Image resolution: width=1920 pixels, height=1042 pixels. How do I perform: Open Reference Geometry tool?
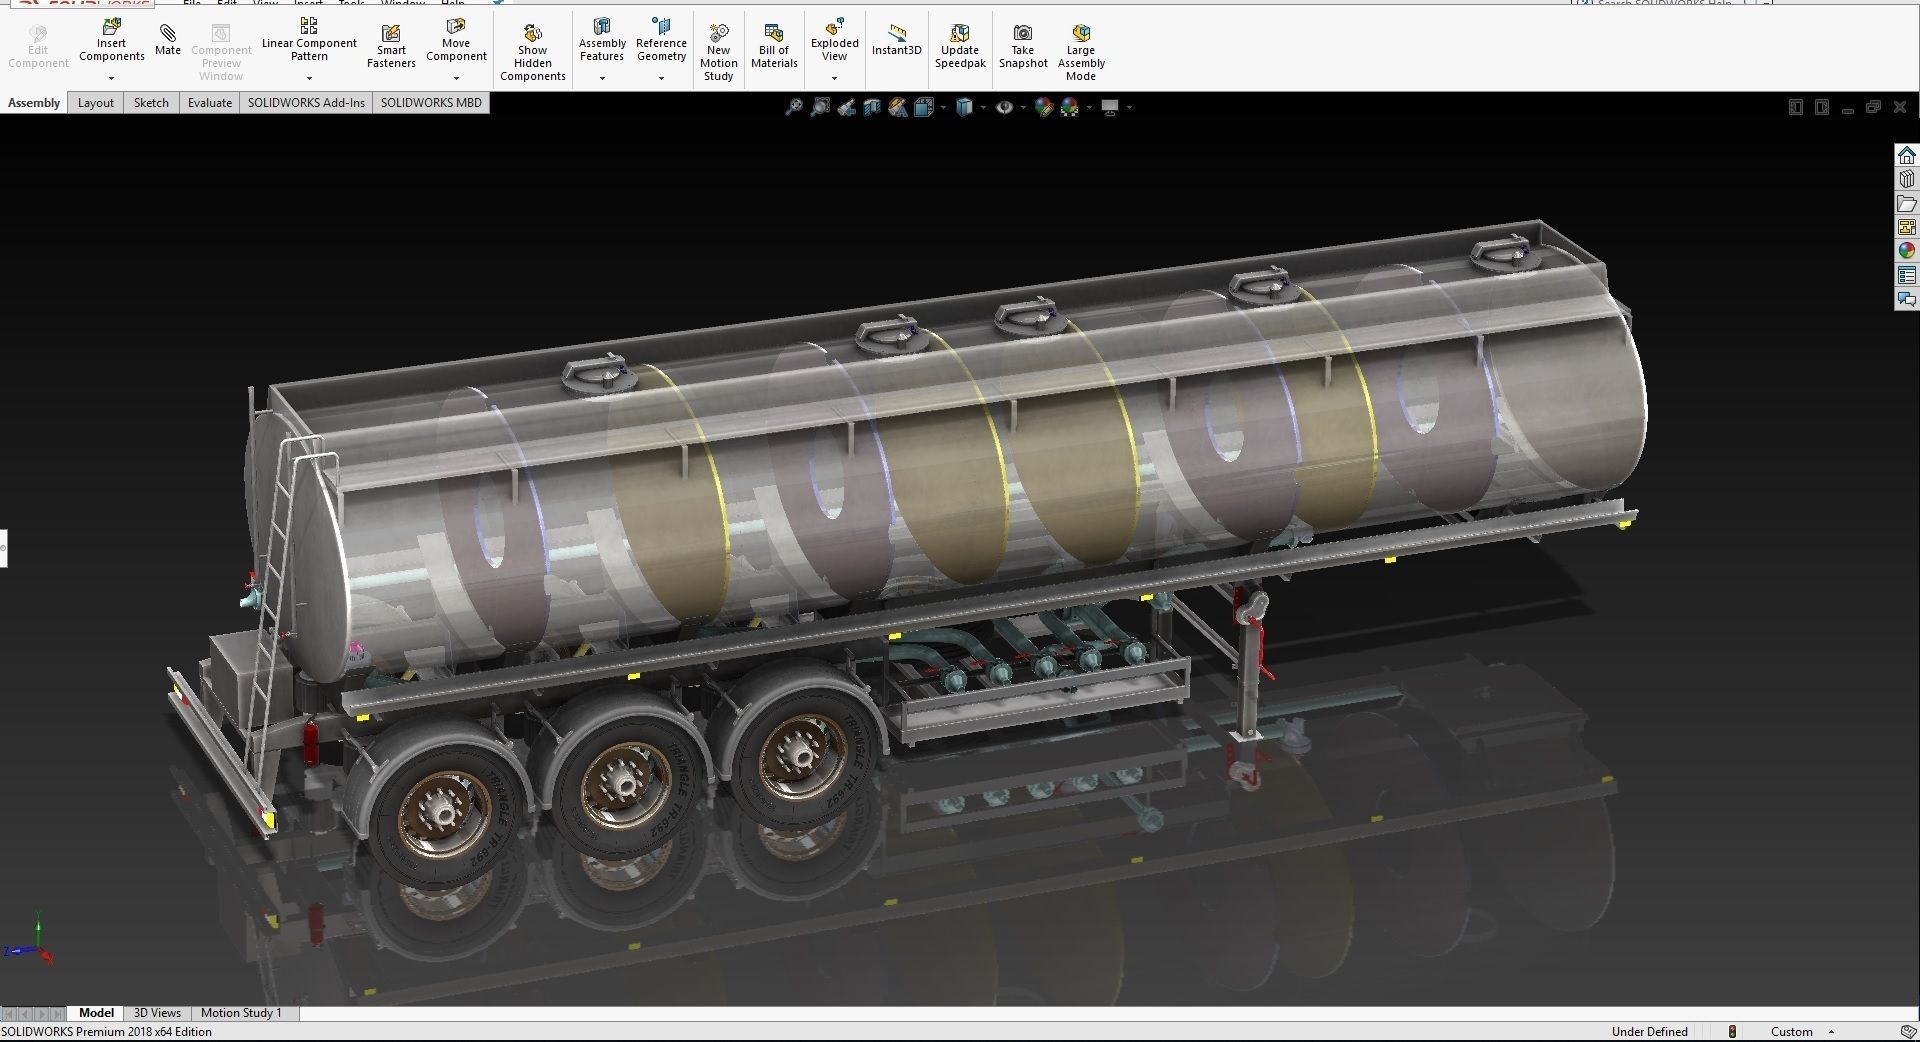click(661, 40)
